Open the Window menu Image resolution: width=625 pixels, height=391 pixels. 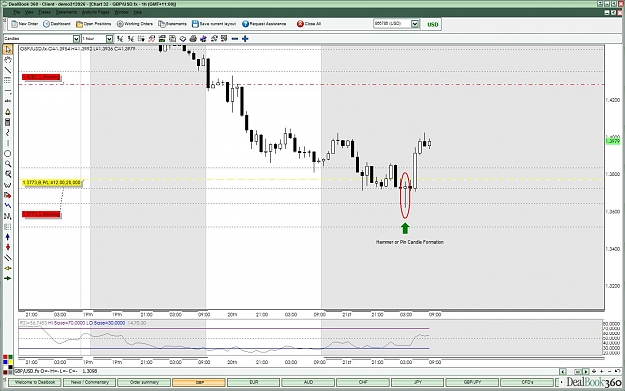tap(122, 12)
